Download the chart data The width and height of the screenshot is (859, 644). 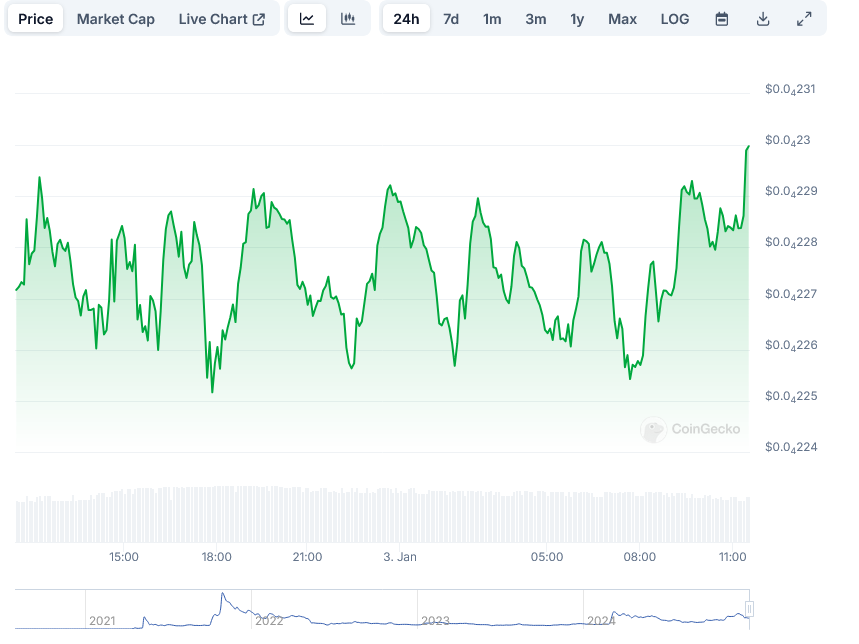coord(763,19)
